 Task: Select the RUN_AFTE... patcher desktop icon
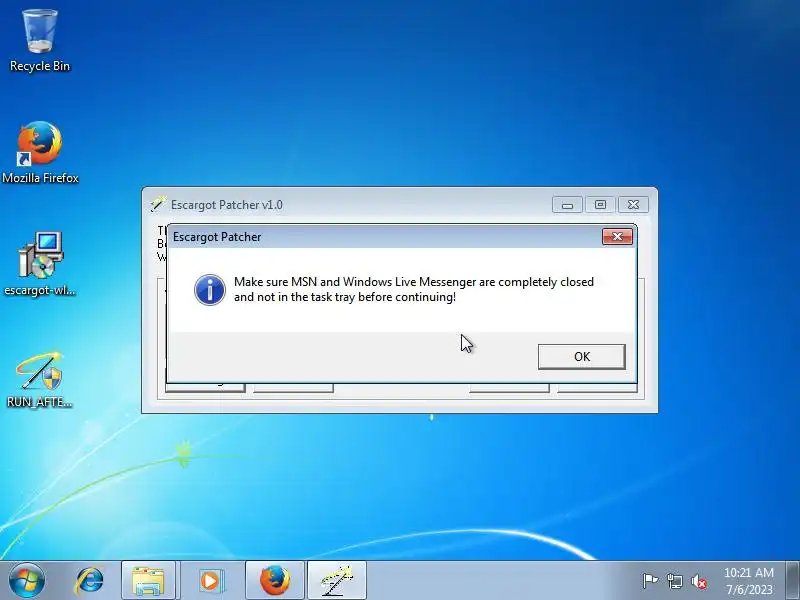(40, 380)
